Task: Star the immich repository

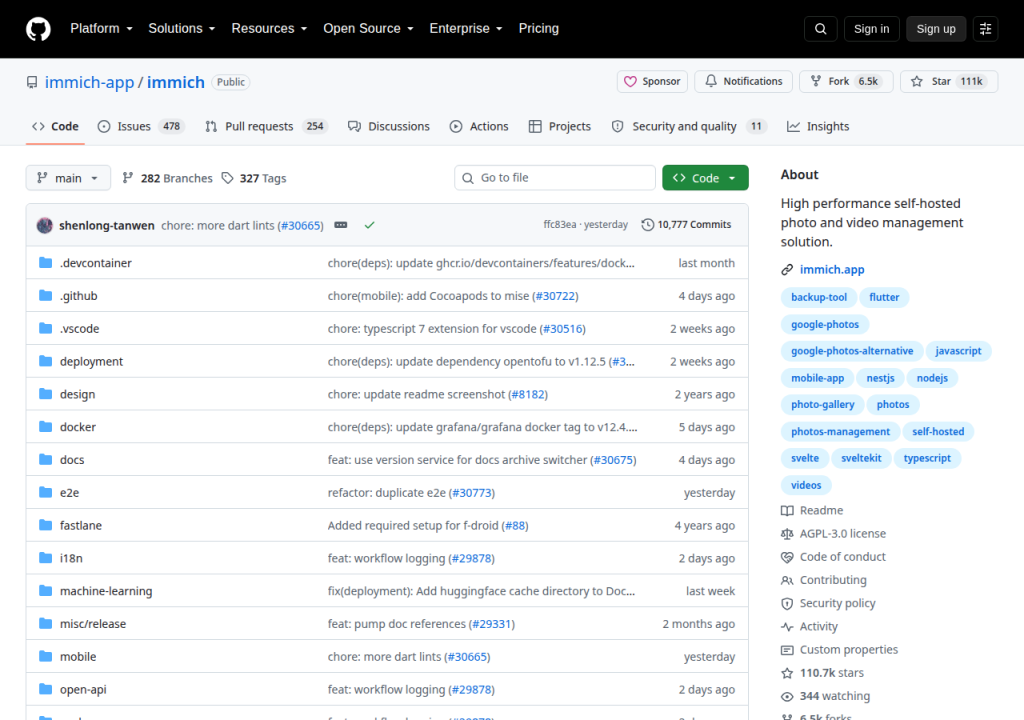Action: point(949,82)
